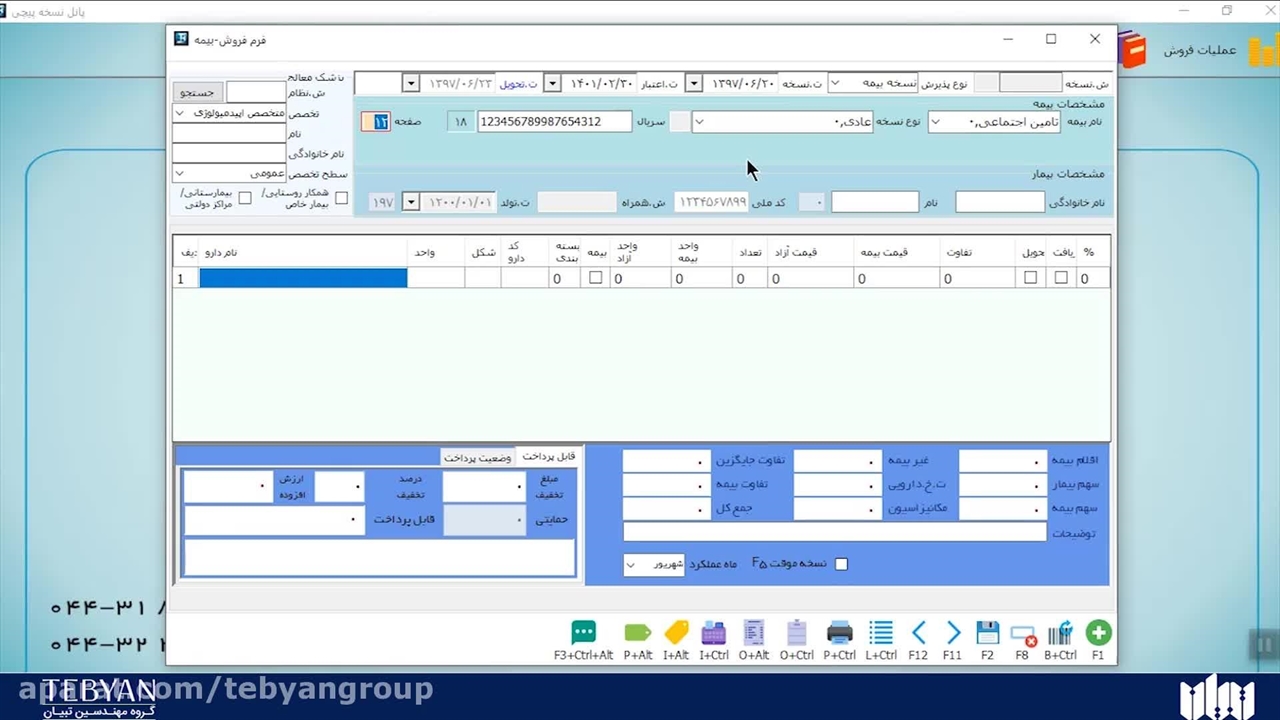Enable the نسخه موقت F5 checkbox
The width and height of the screenshot is (1280, 720).
(841, 564)
